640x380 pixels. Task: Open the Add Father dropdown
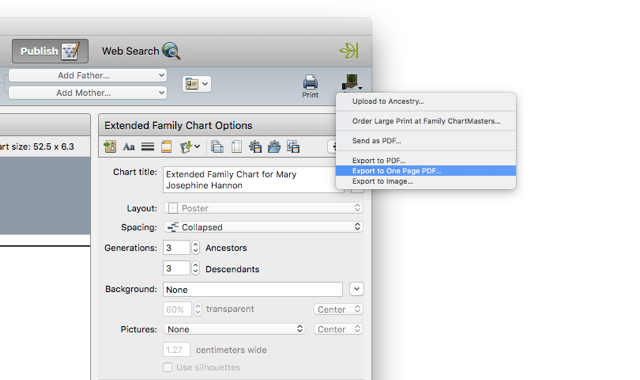point(88,75)
